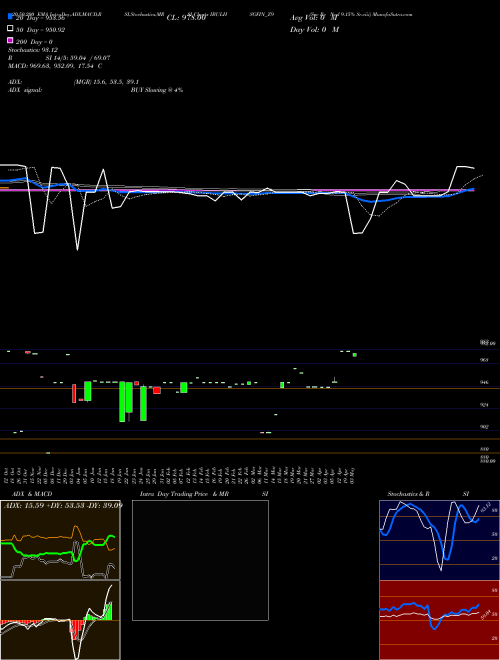Image resolution: width=500 pixels, height=660 pixels.
Task: Select the '20 Day - 953.56' legend text
Action: [40, 19]
